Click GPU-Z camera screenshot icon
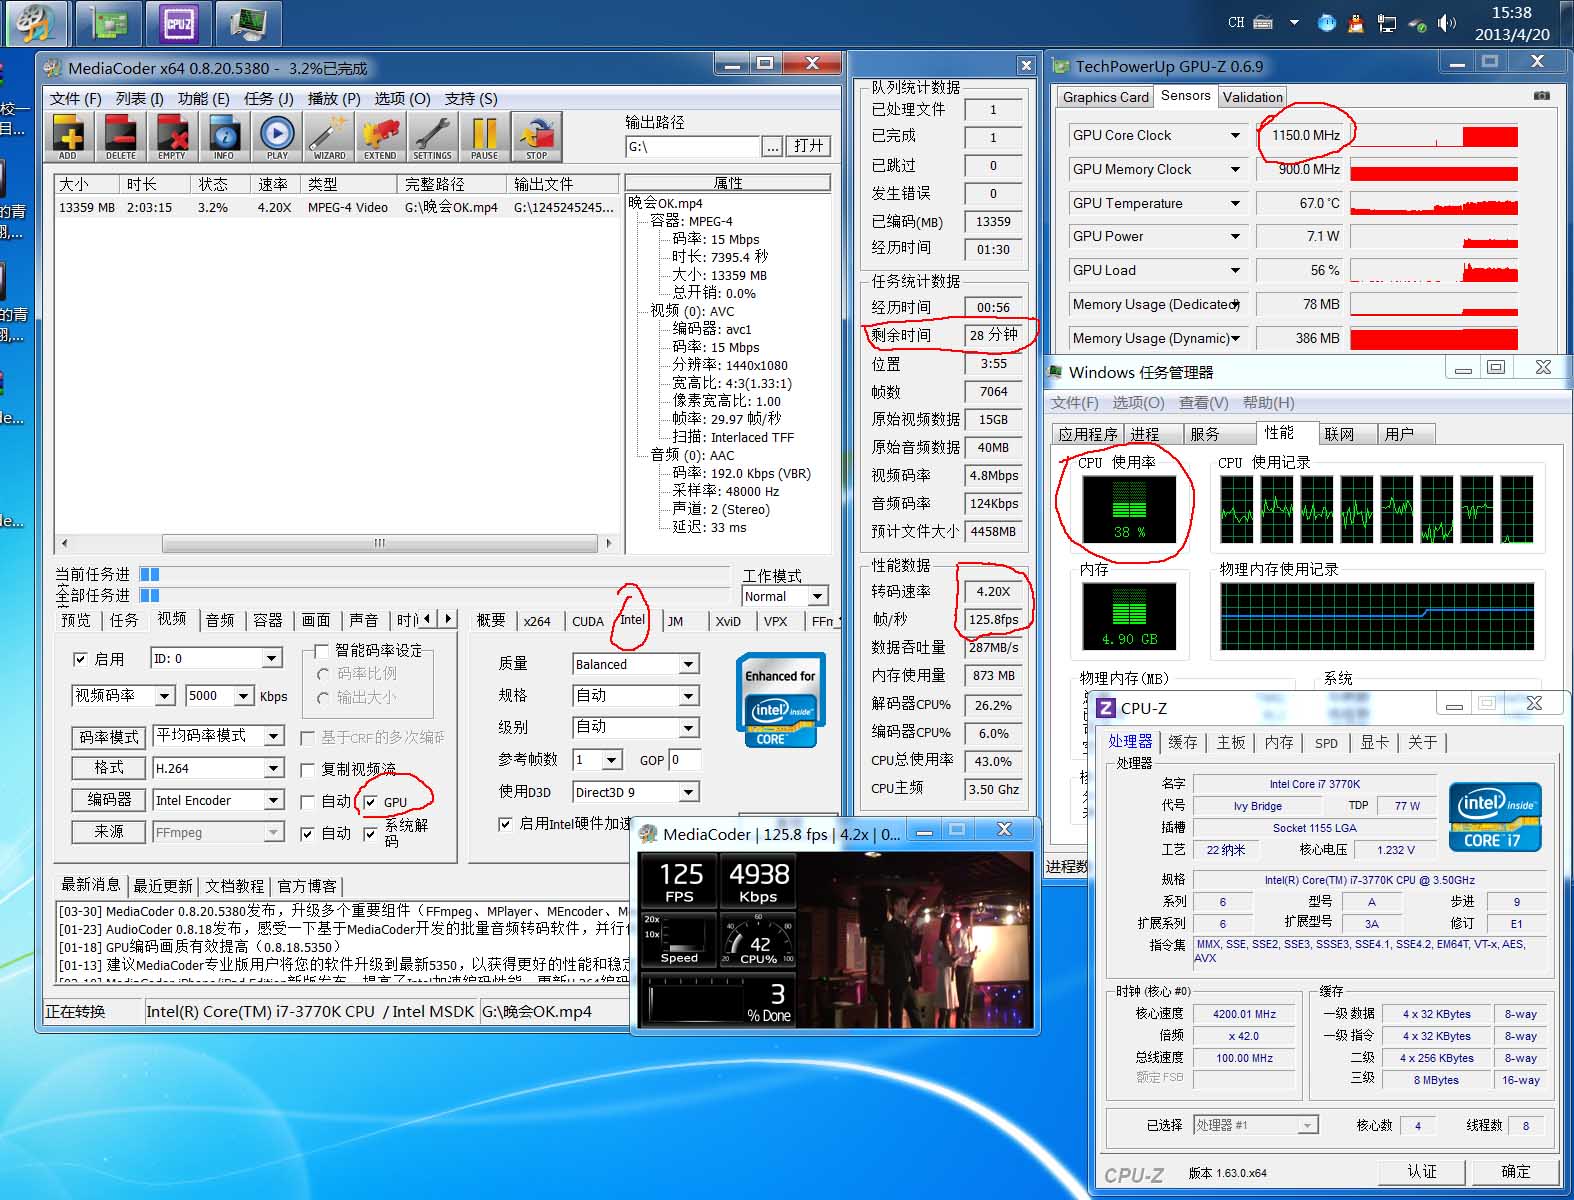1574x1200 pixels. (1541, 96)
